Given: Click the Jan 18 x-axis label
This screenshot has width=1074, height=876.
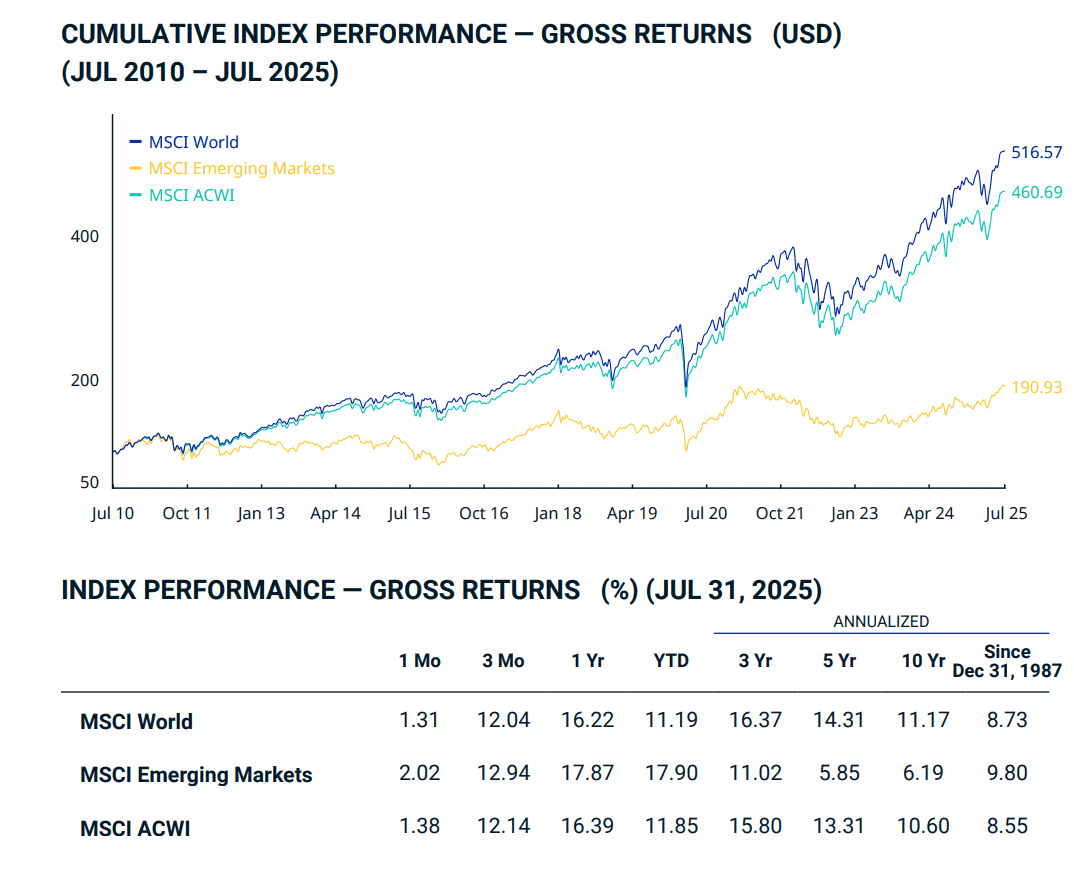Looking at the screenshot, I should coord(558,514).
